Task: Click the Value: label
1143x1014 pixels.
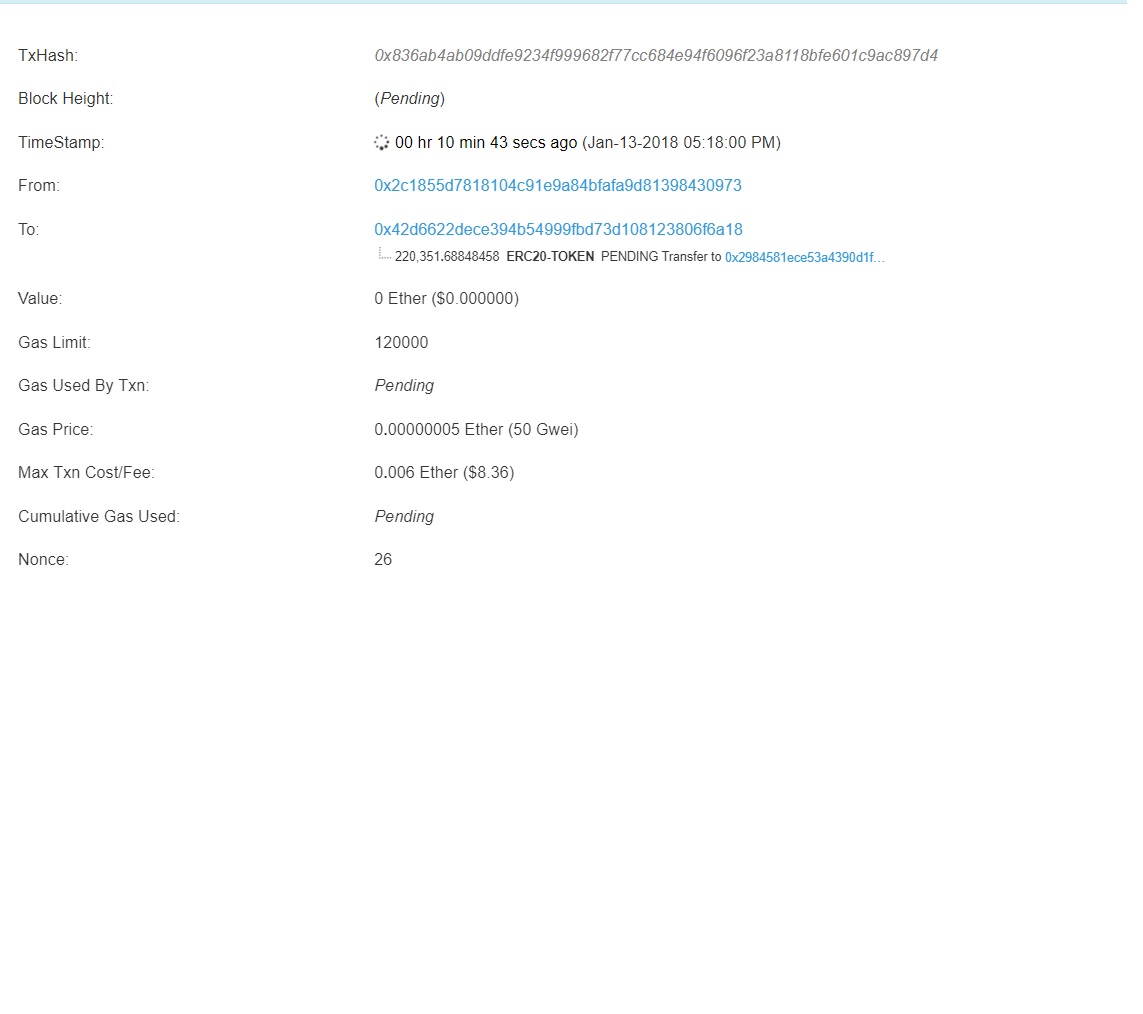Action: [40, 299]
